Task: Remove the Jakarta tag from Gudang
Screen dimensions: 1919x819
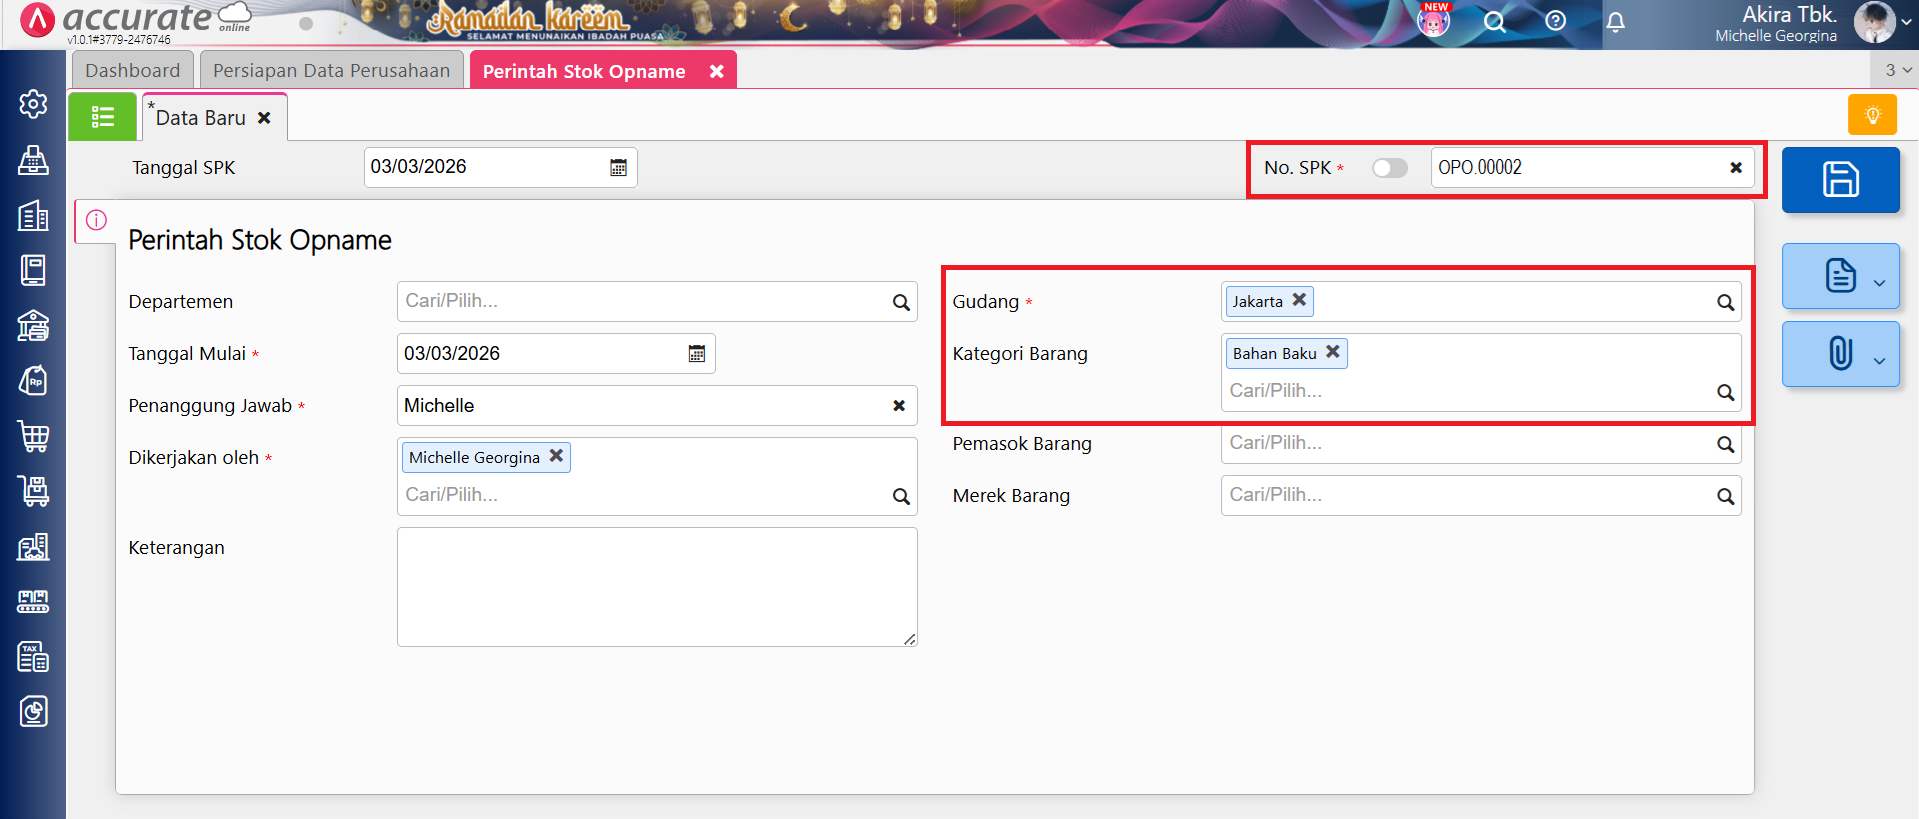Action: [1299, 300]
